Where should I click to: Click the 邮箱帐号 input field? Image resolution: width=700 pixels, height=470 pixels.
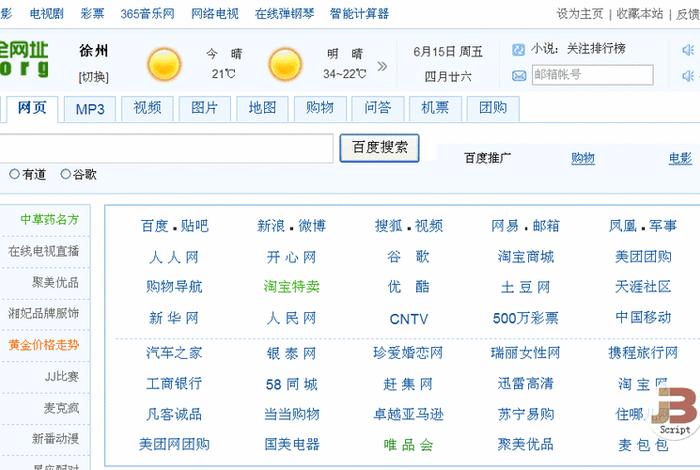point(592,75)
